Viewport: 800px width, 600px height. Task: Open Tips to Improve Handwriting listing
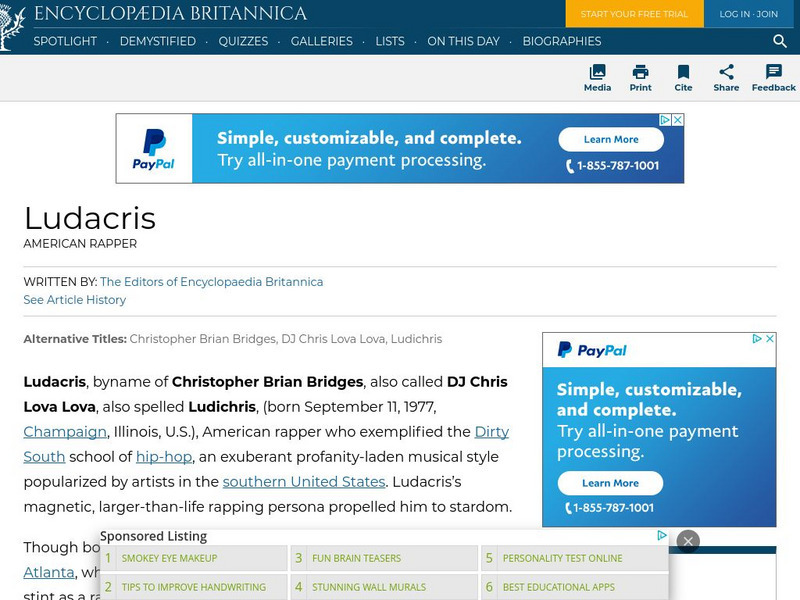194,587
